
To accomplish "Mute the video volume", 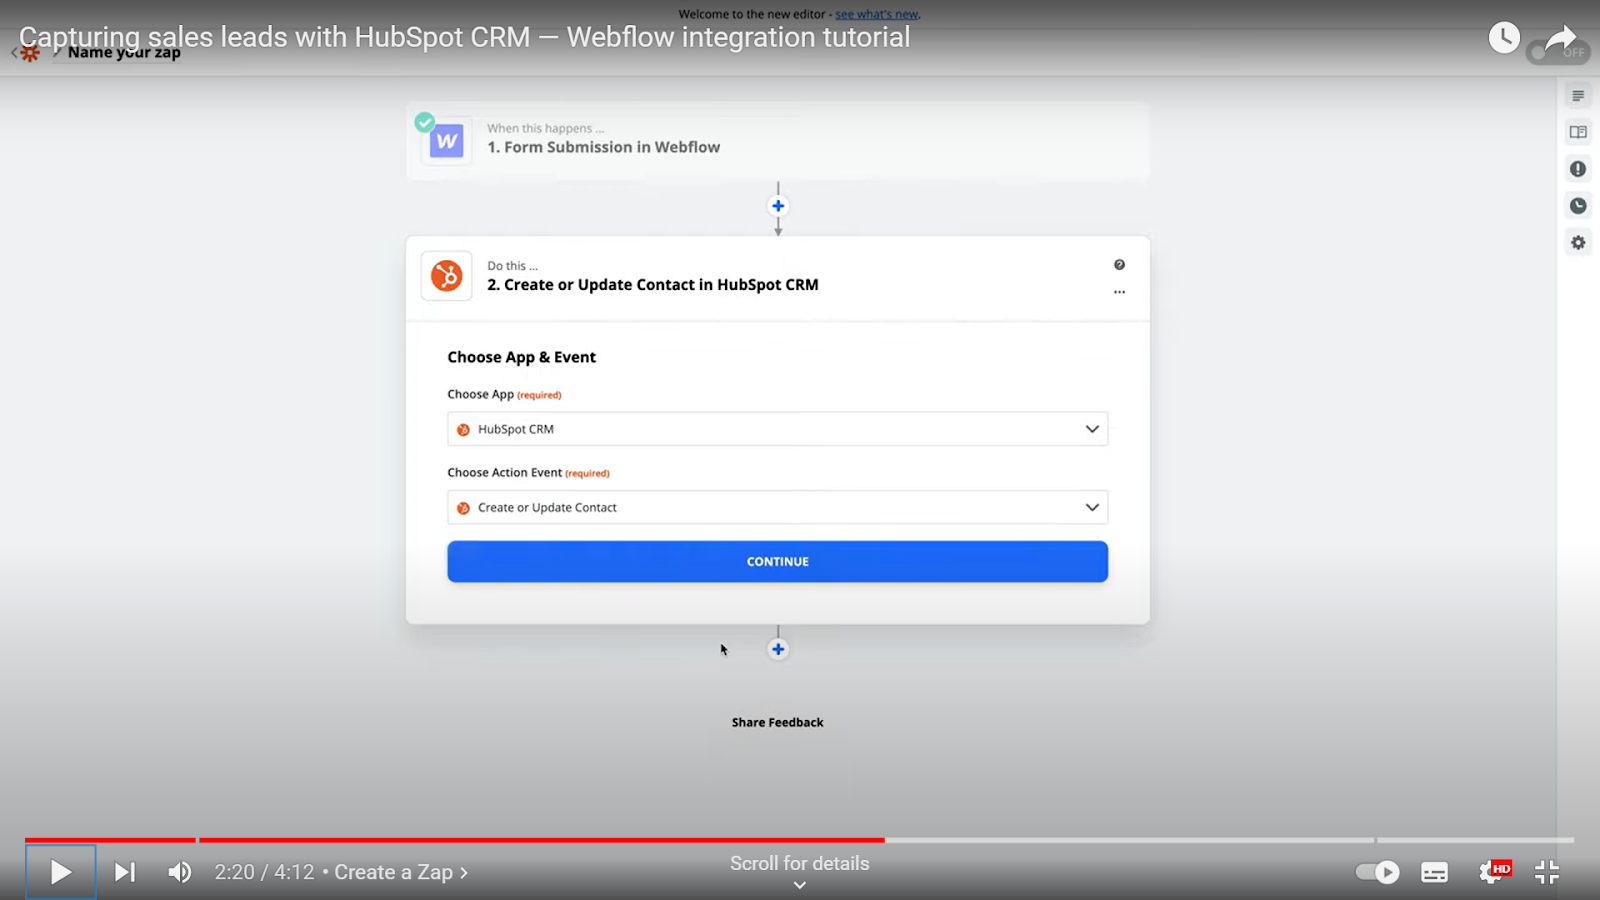I will (180, 872).
